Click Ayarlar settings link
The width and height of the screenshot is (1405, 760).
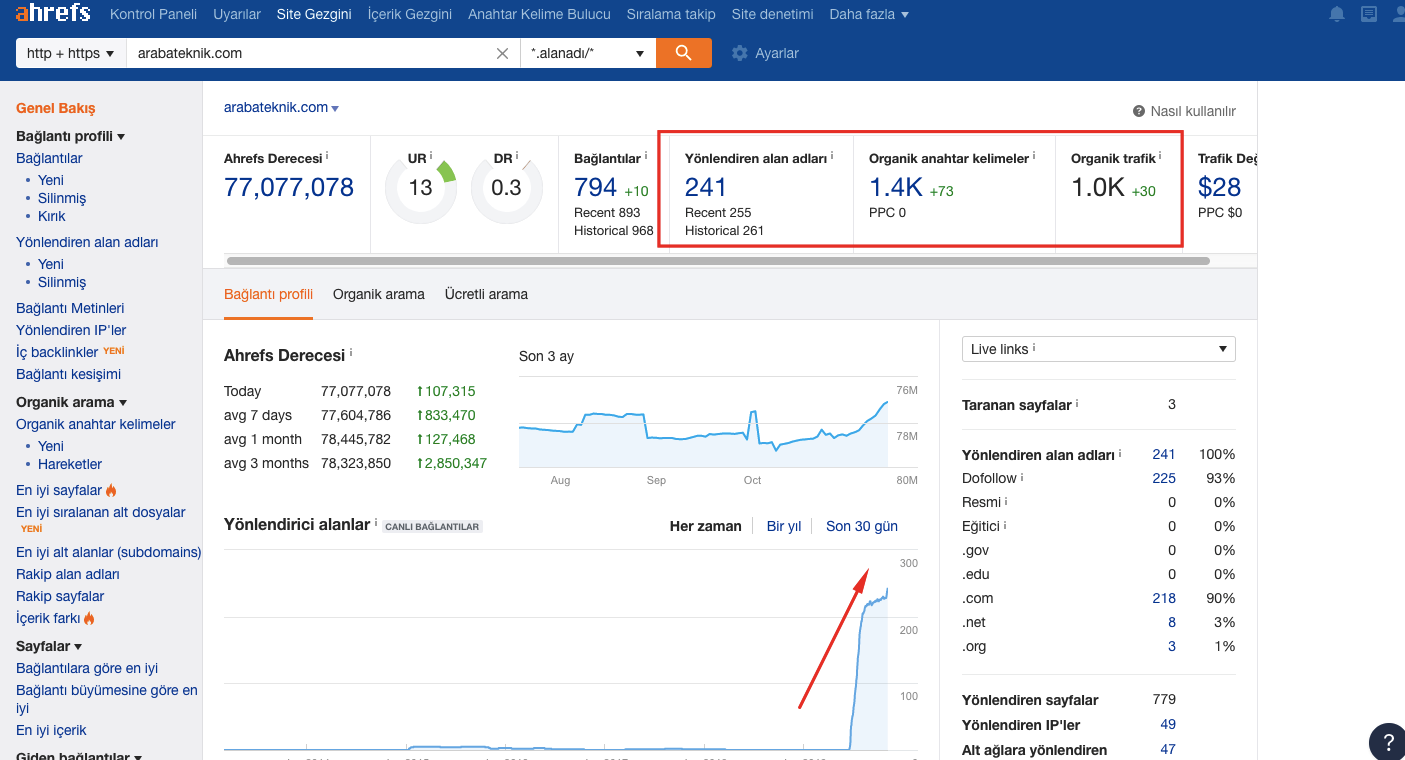(777, 53)
